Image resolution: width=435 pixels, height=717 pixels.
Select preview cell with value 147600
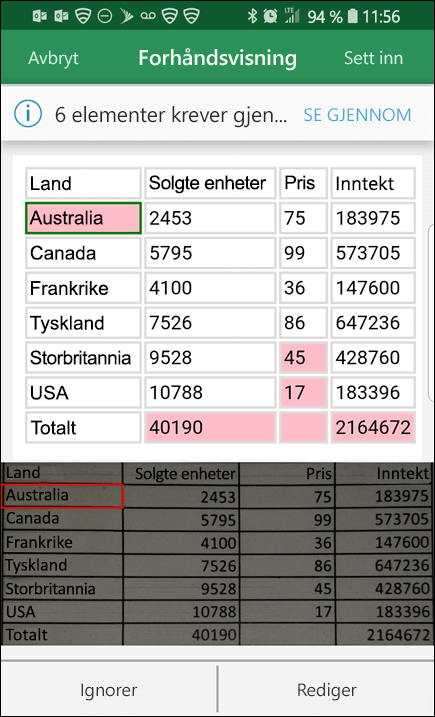click(x=373, y=288)
